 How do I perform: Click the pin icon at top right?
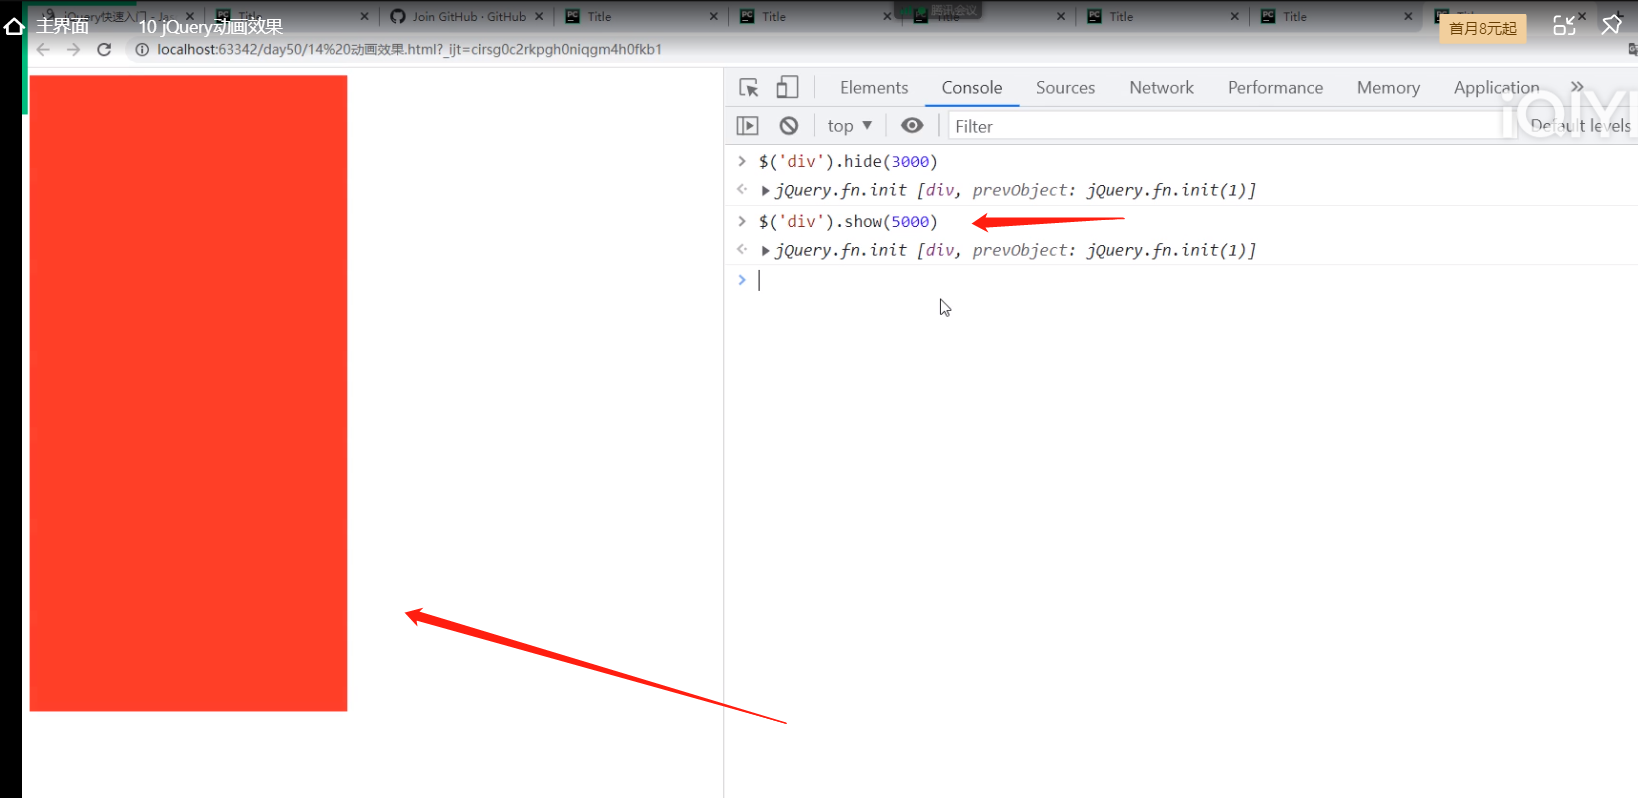pyautogui.click(x=1612, y=25)
